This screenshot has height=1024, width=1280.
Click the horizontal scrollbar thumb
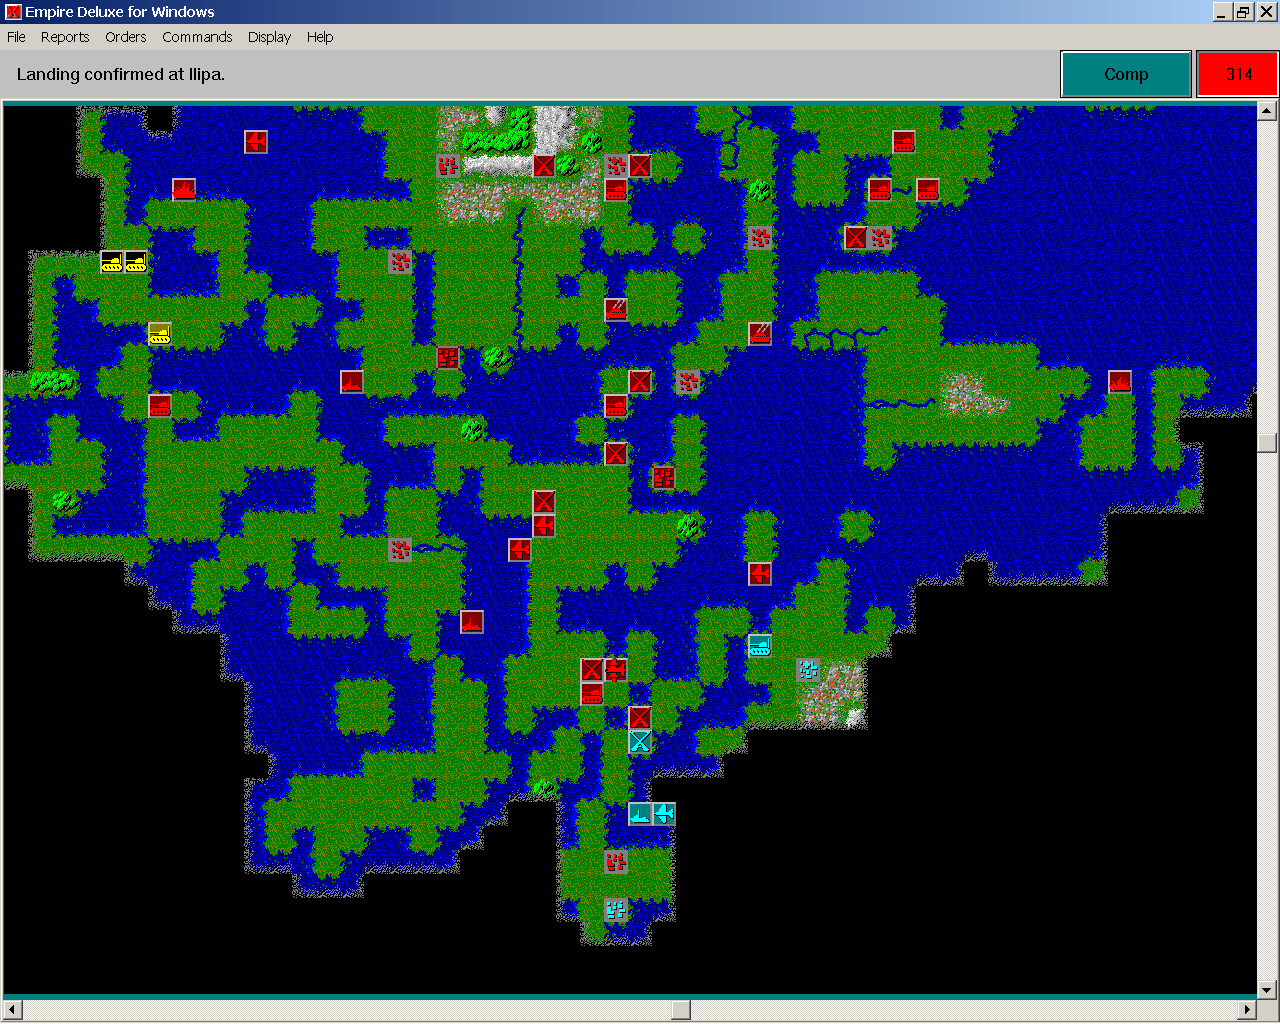(x=681, y=1010)
